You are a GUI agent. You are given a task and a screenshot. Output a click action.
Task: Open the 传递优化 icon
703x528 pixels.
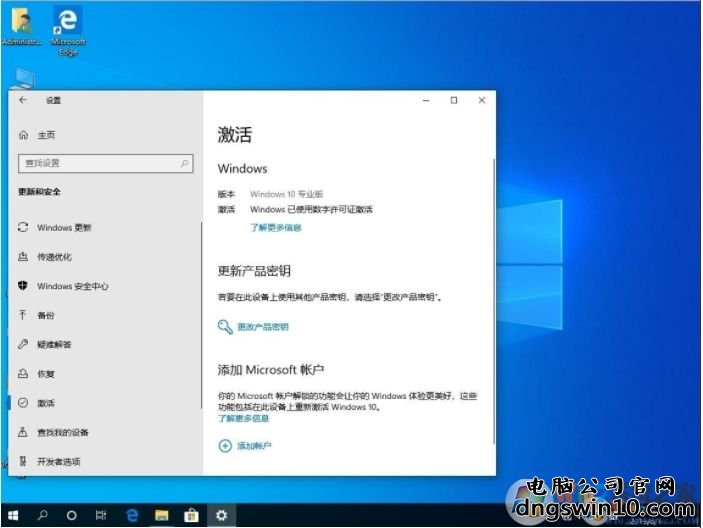point(23,256)
